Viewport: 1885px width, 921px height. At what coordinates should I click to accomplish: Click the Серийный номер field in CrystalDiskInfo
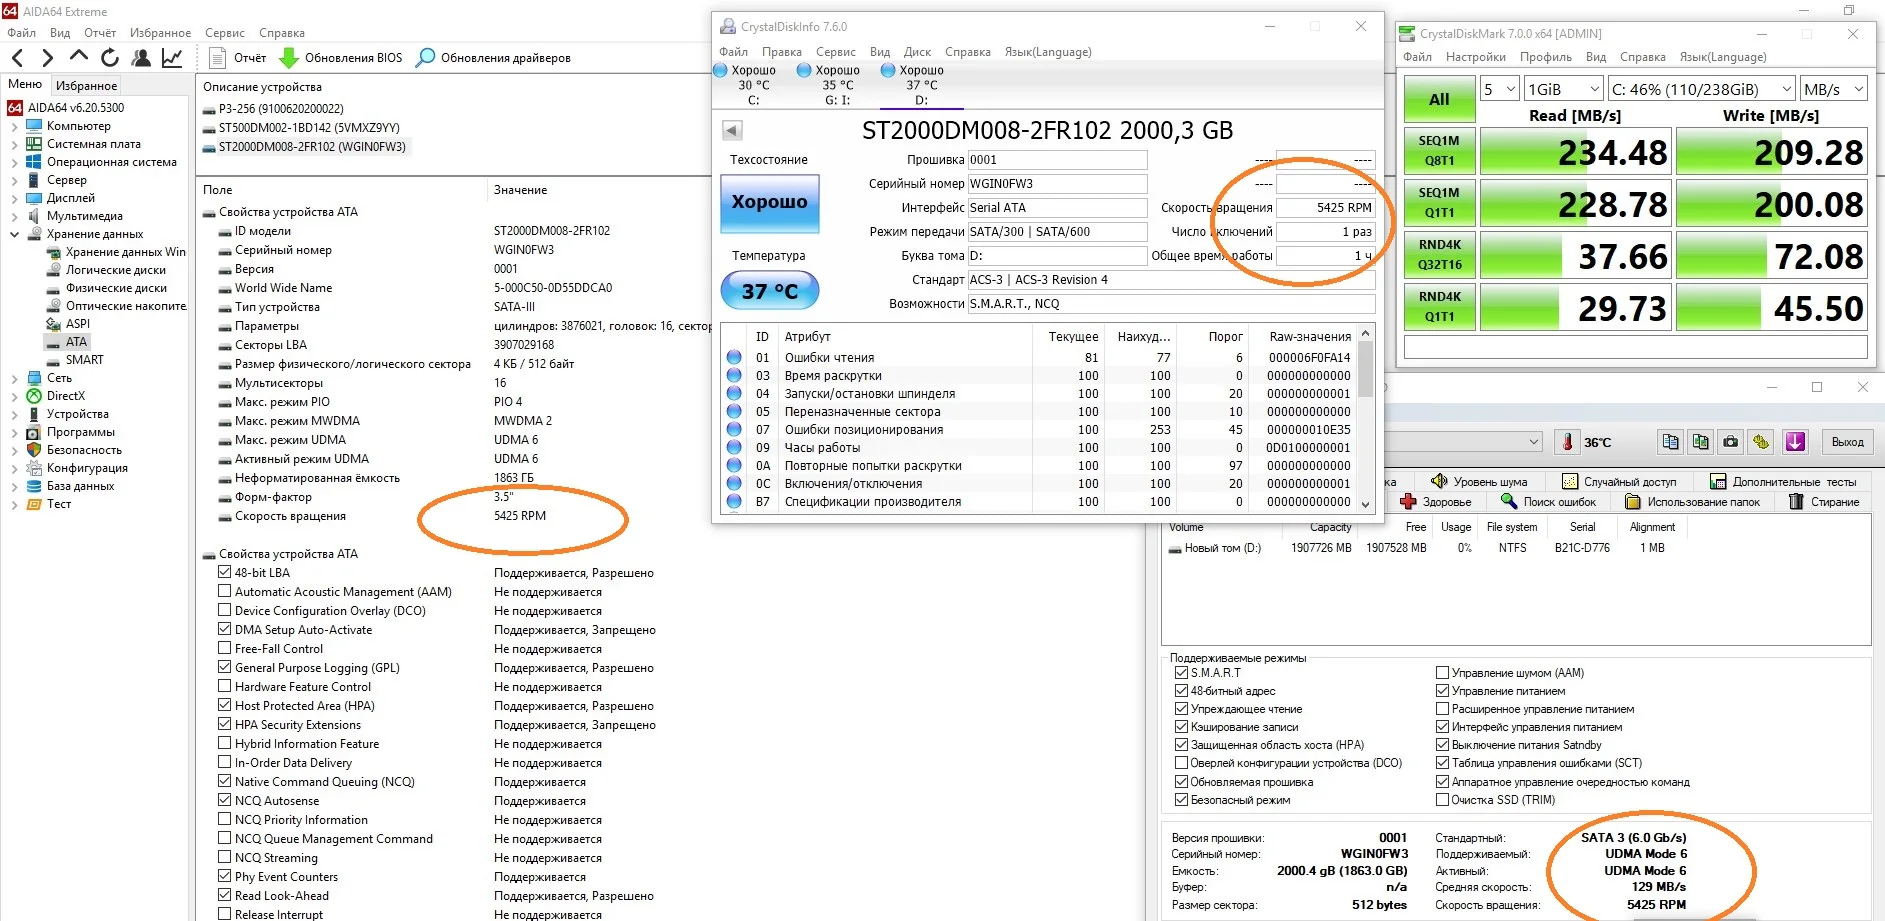[1057, 184]
